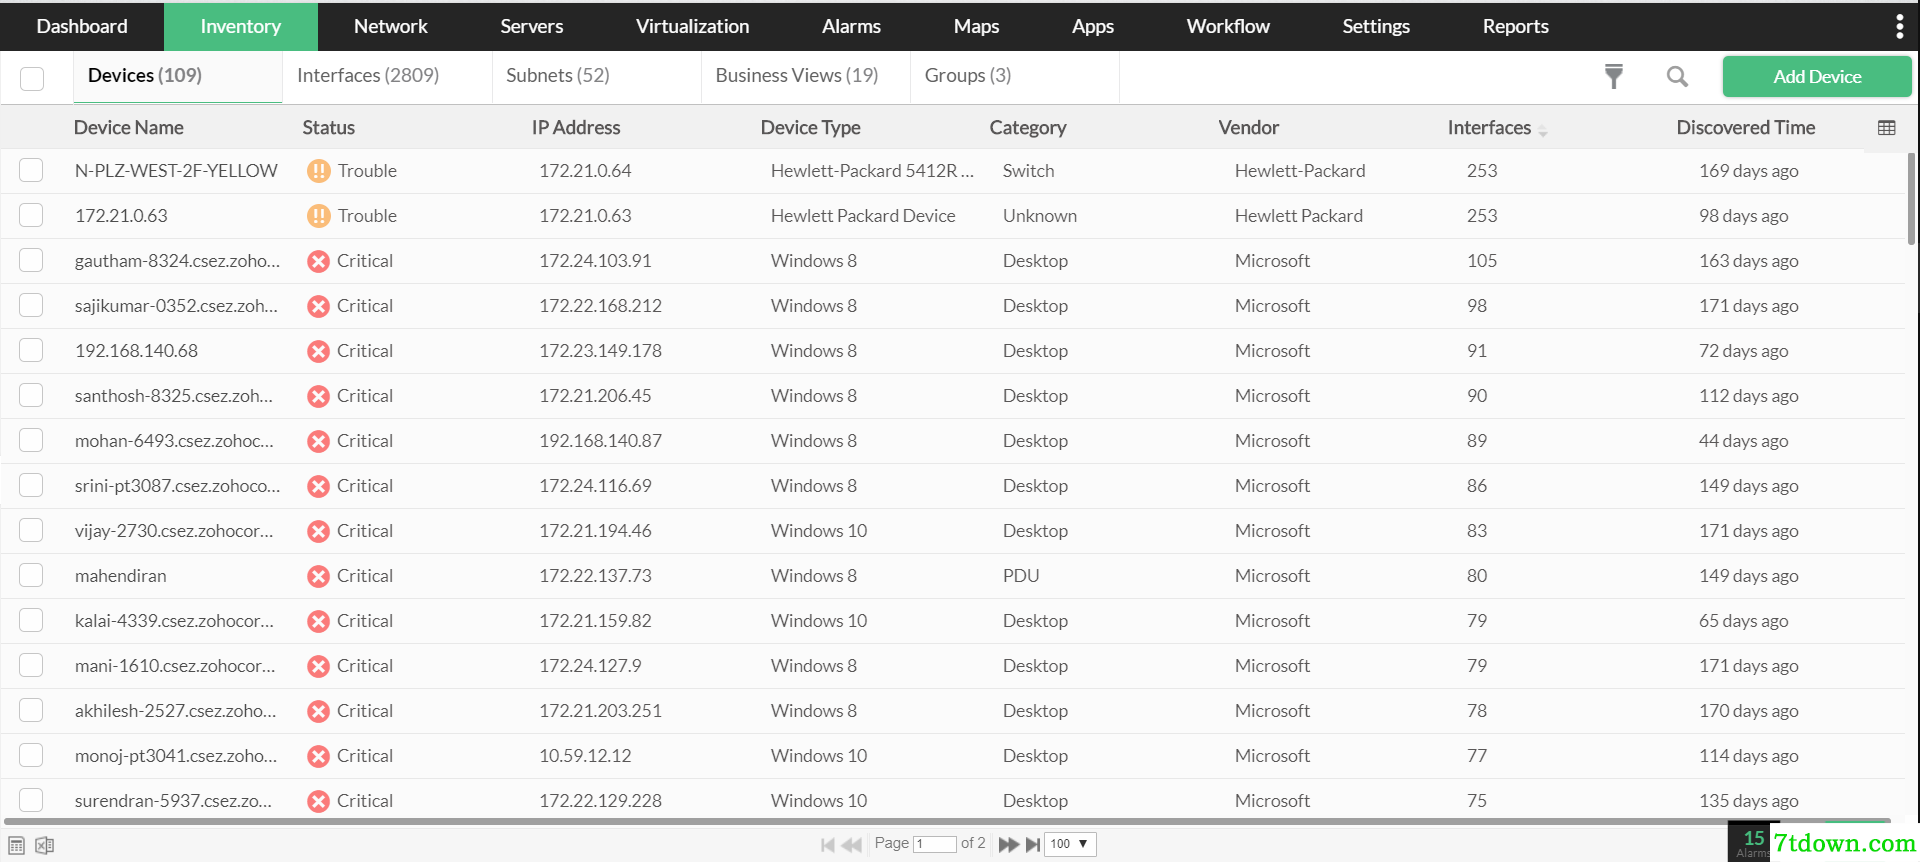Image resolution: width=1920 pixels, height=862 pixels.
Task: Open the Business Views (19) tab
Action: 797,75
